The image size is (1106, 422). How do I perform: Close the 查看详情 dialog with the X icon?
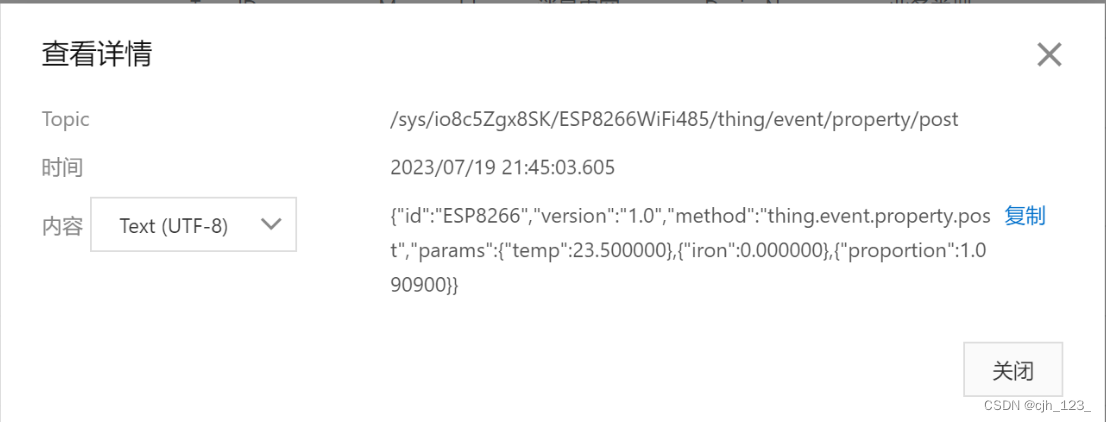[x=1049, y=54]
